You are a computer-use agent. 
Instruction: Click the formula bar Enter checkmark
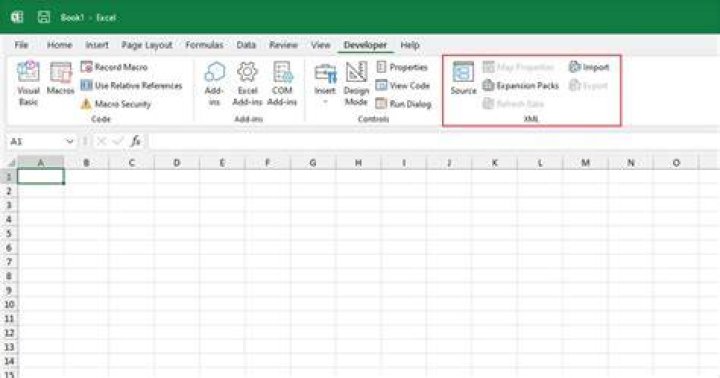click(118, 141)
